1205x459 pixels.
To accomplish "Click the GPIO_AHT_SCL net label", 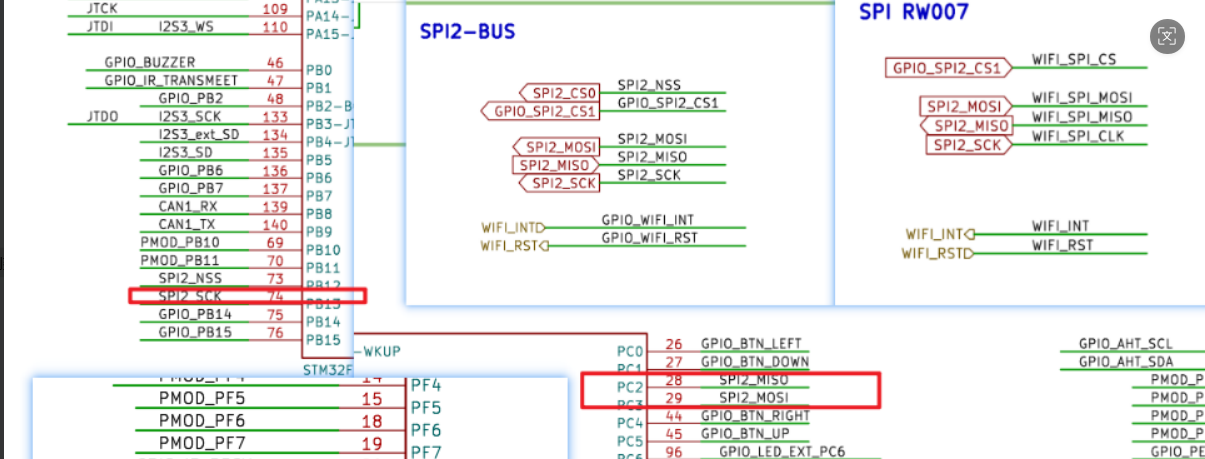I will click(x=1125, y=344).
